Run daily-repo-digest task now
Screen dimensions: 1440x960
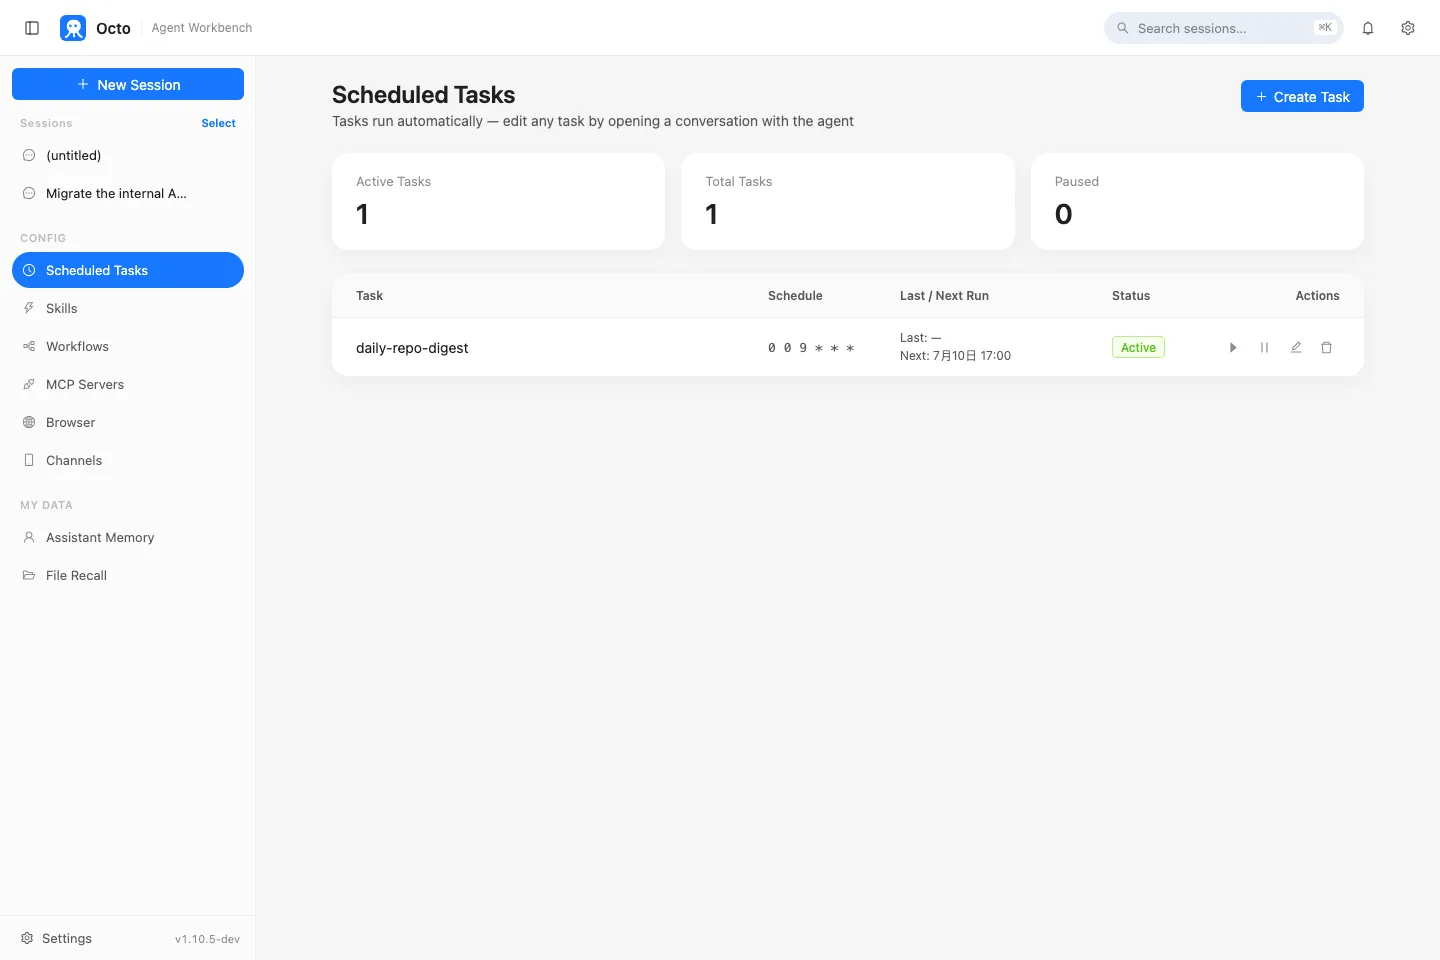coord(1233,348)
